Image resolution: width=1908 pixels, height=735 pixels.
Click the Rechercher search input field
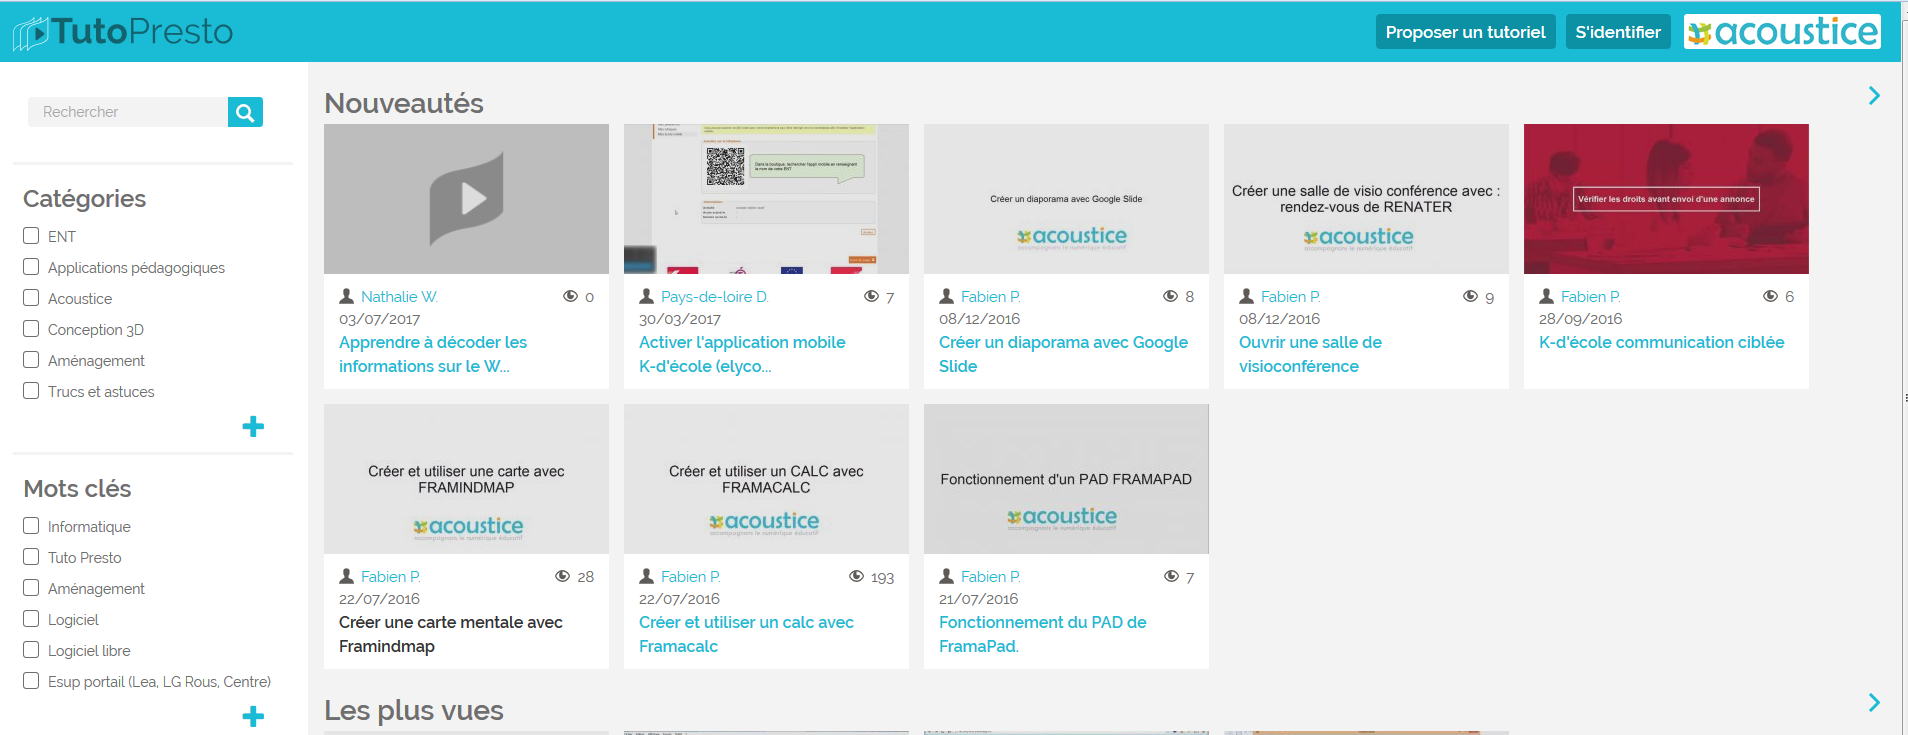point(128,112)
